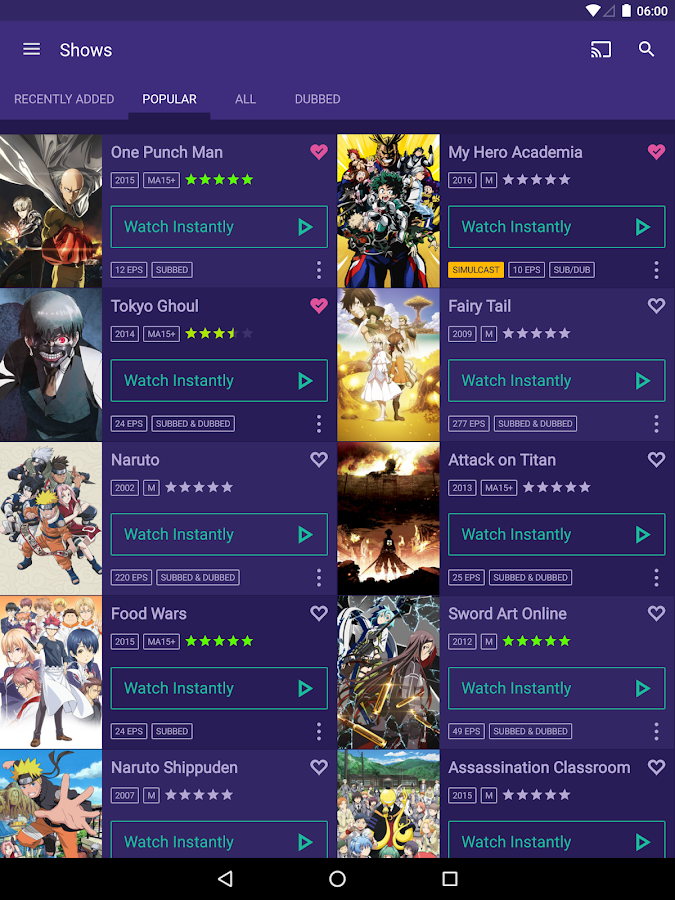
Task: Open the search magnifier icon
Action: point(647,49)
